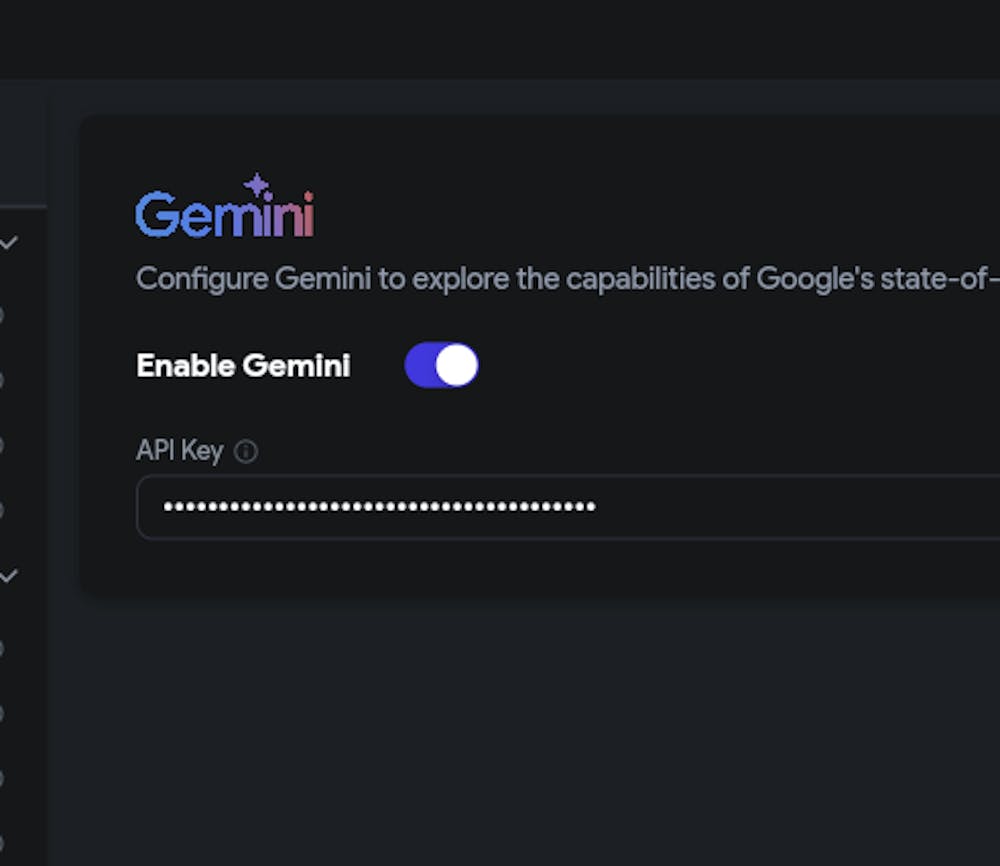Select first sidebar dot under upper chevron
Screen dimensions: 1000x866
(2, 315)
